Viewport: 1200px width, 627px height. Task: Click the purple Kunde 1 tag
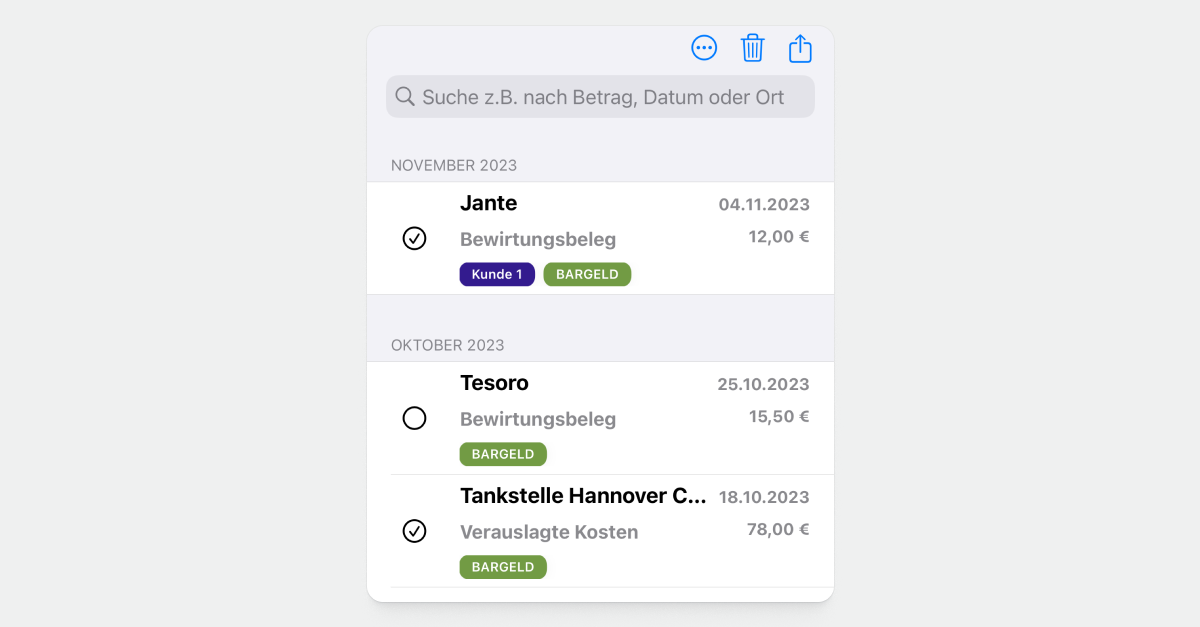[497, 274]
